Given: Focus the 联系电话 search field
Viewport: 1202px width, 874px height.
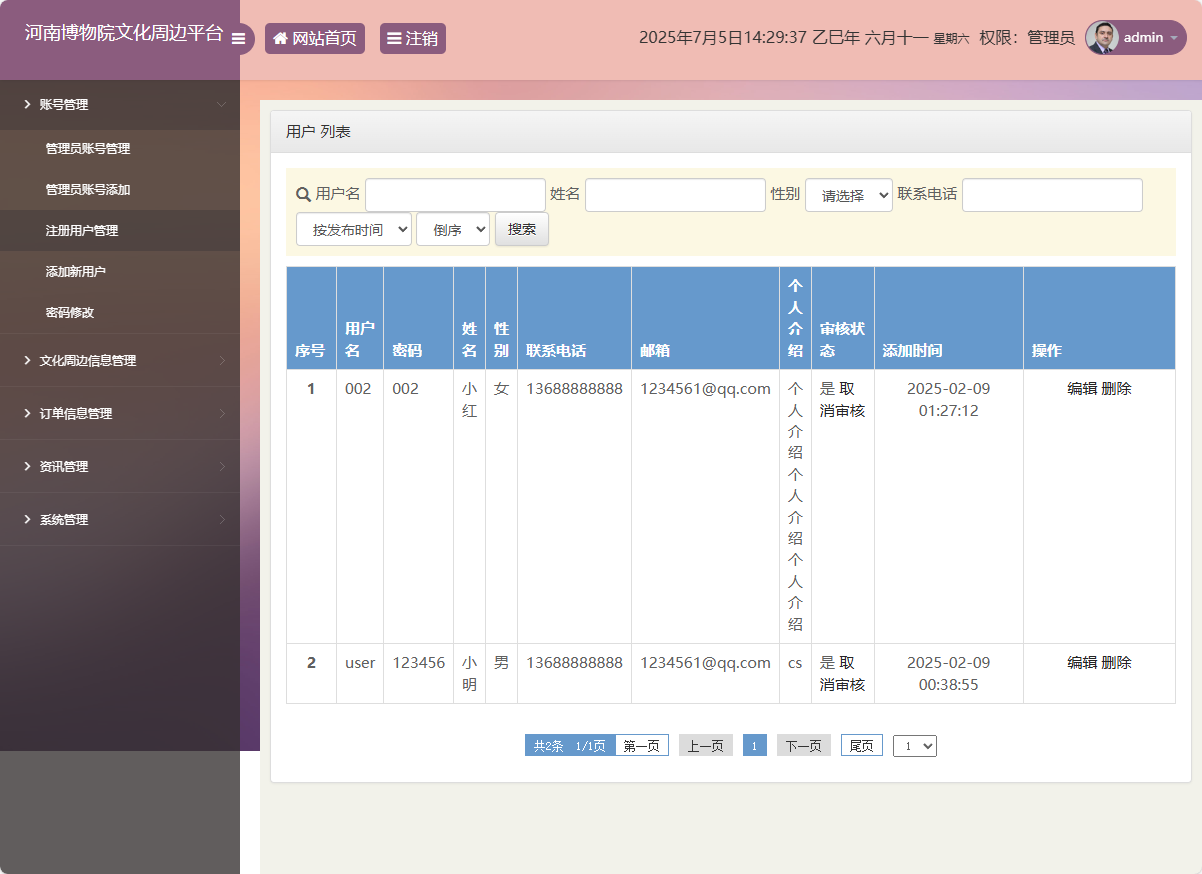Looking at the screenshot, I should 1051,195.
